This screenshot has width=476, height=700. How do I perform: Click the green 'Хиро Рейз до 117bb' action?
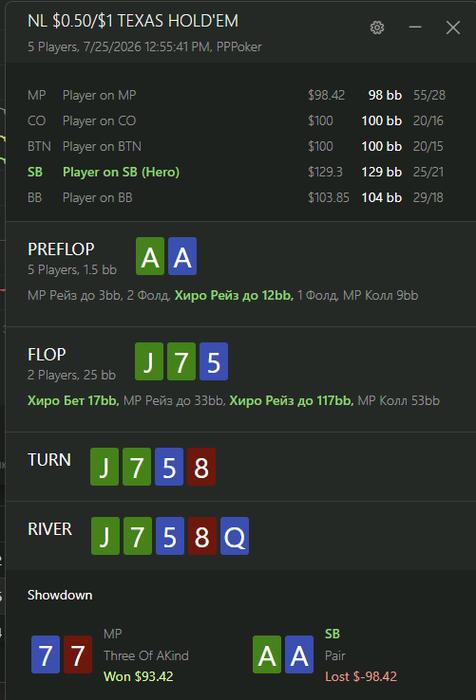(x=292, y=400)
